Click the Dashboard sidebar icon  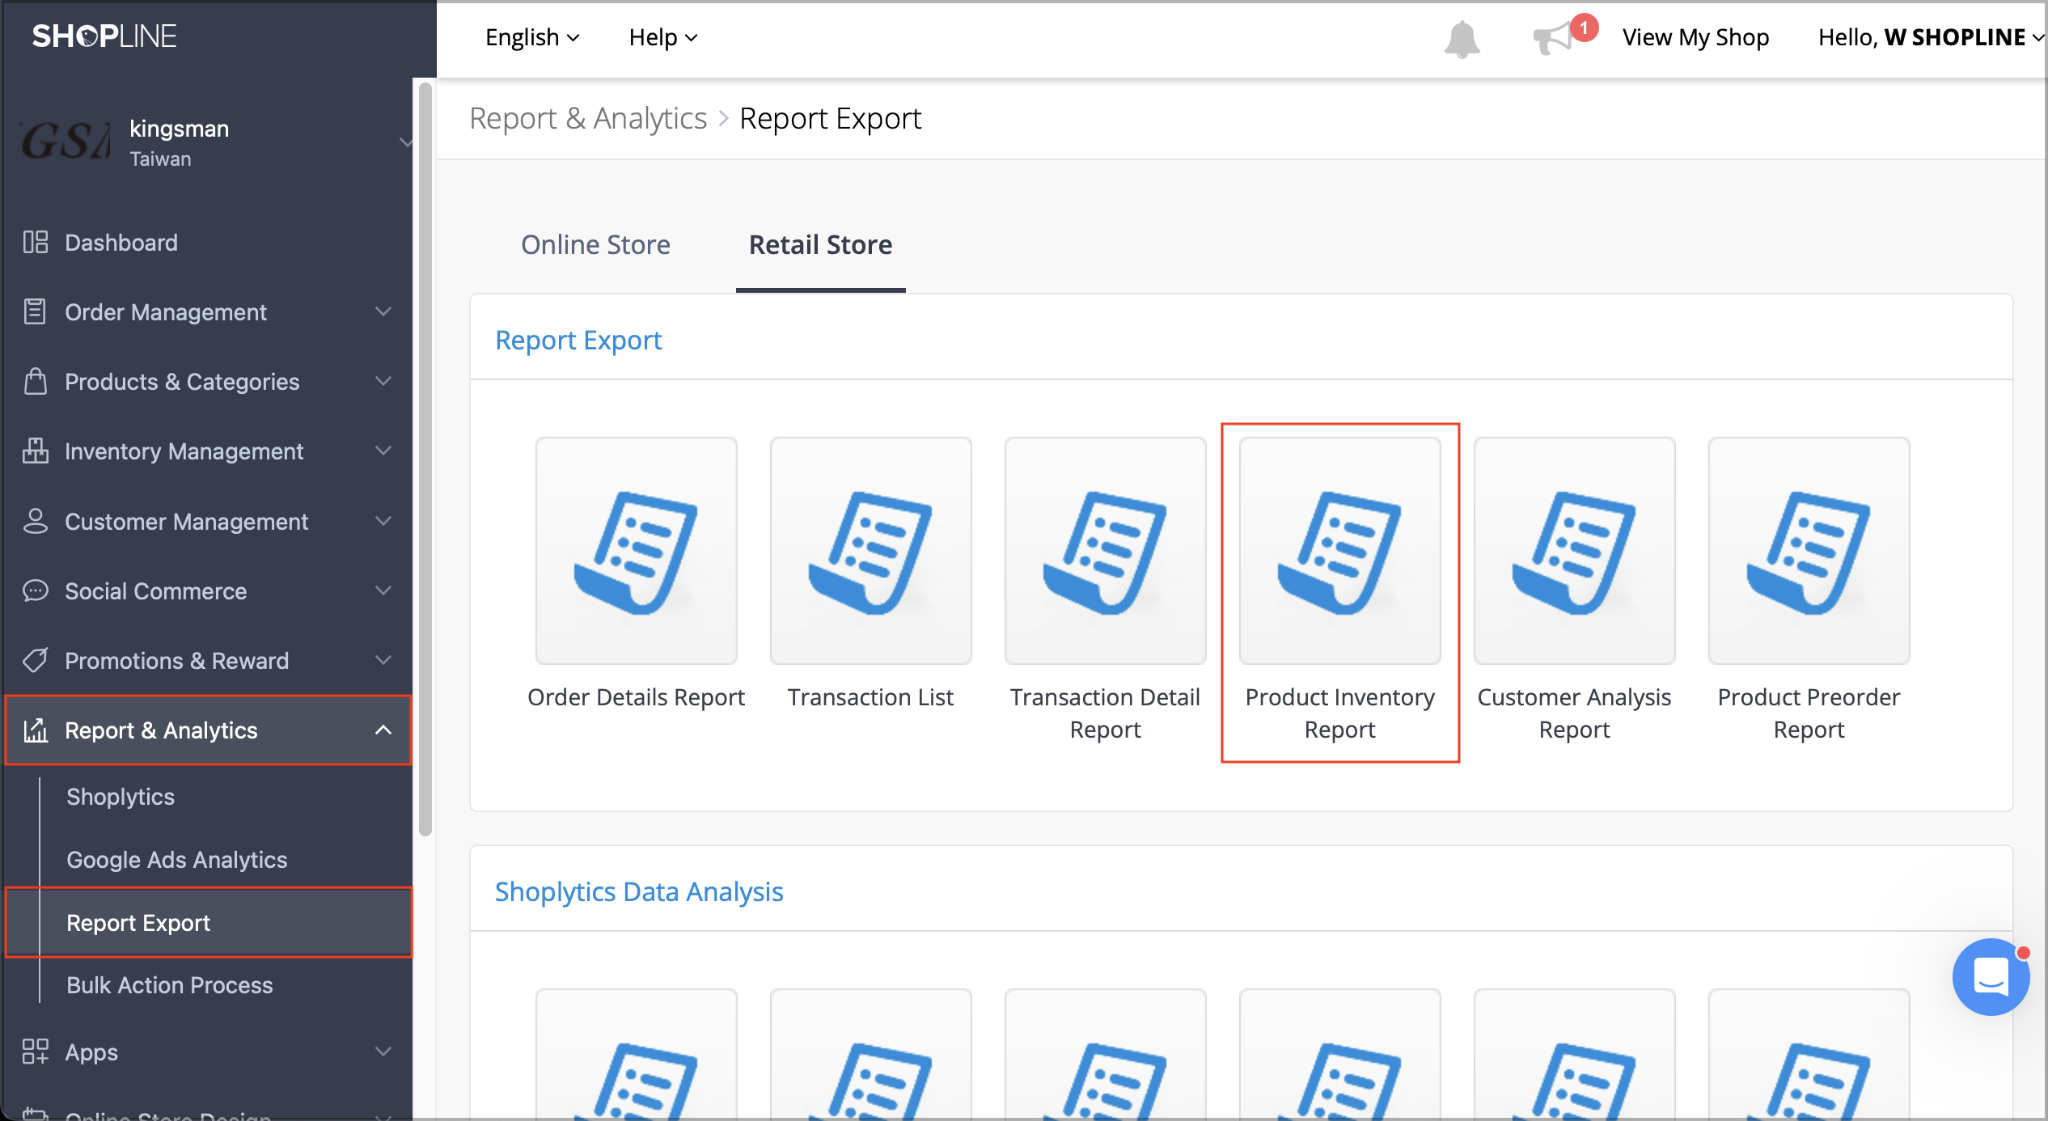coord(35,242)
